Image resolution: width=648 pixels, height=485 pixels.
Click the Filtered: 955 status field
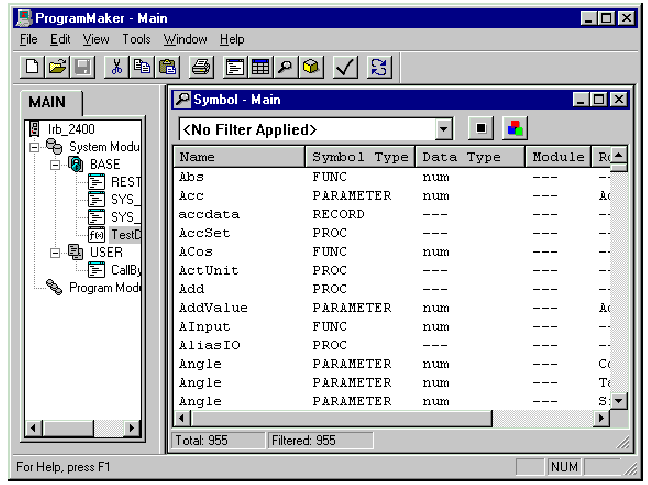(321, 440)
